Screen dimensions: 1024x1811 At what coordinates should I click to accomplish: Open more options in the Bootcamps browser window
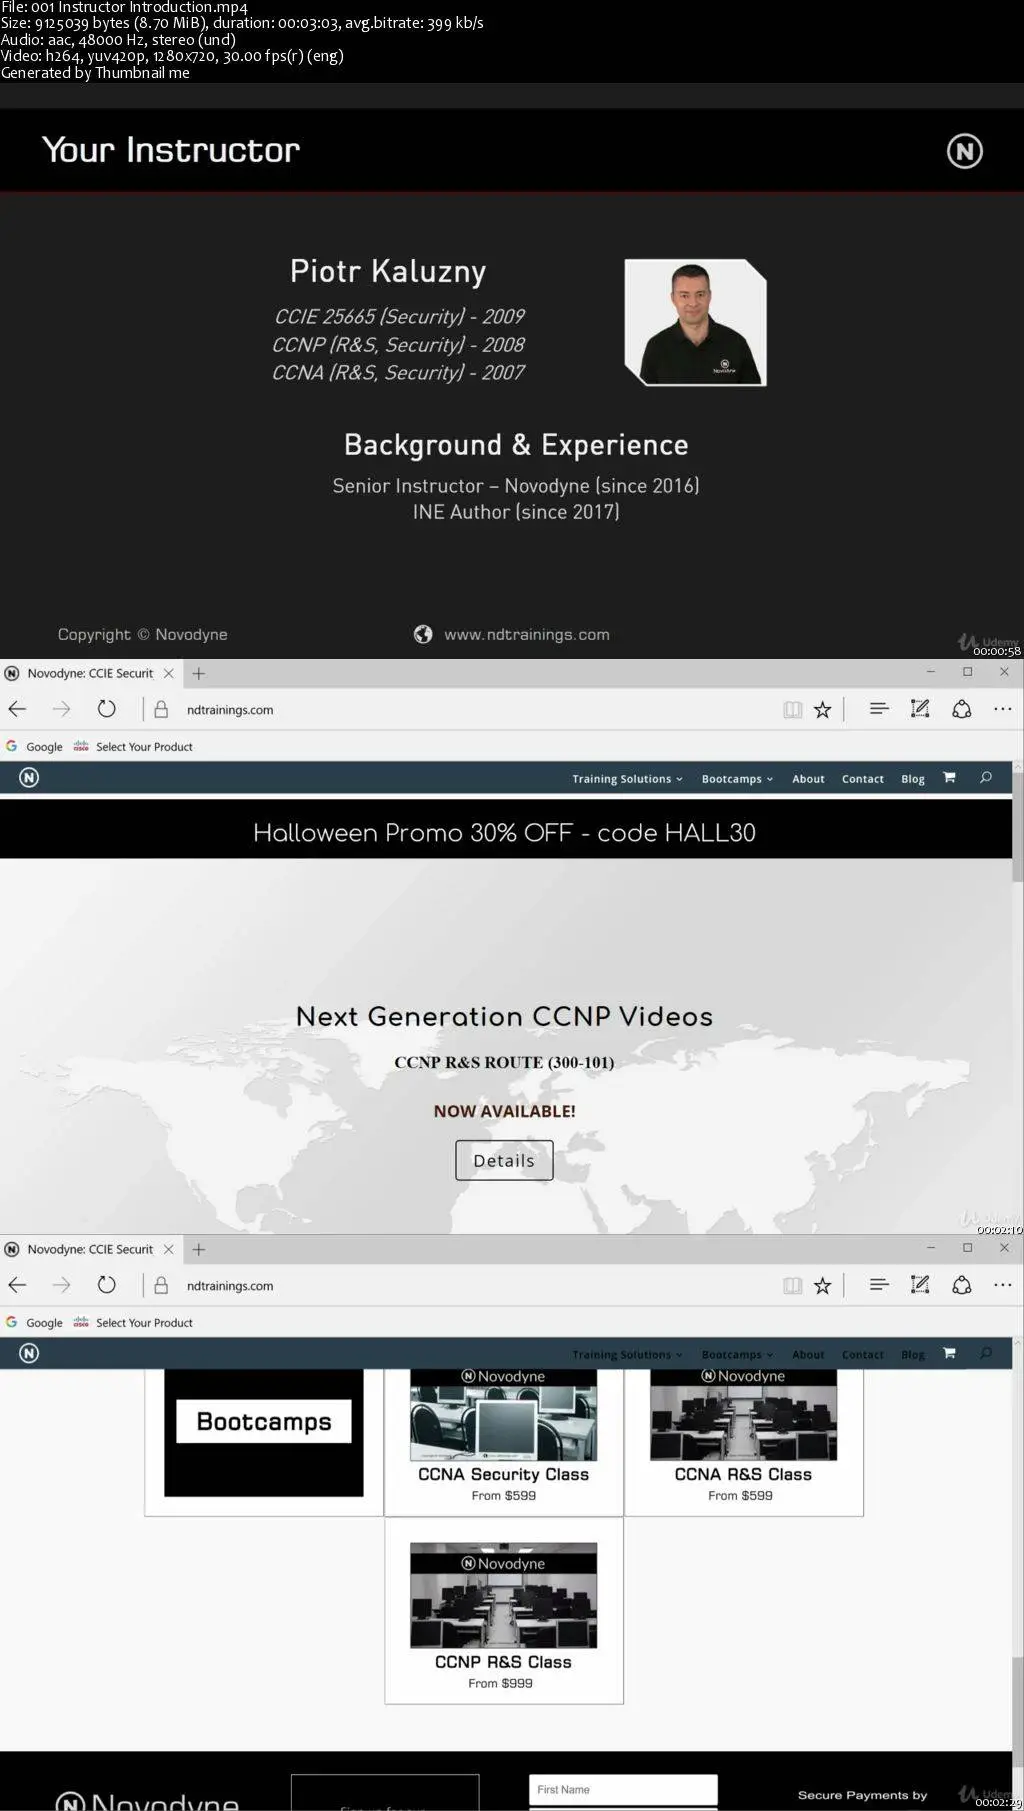(1002, 1285)
